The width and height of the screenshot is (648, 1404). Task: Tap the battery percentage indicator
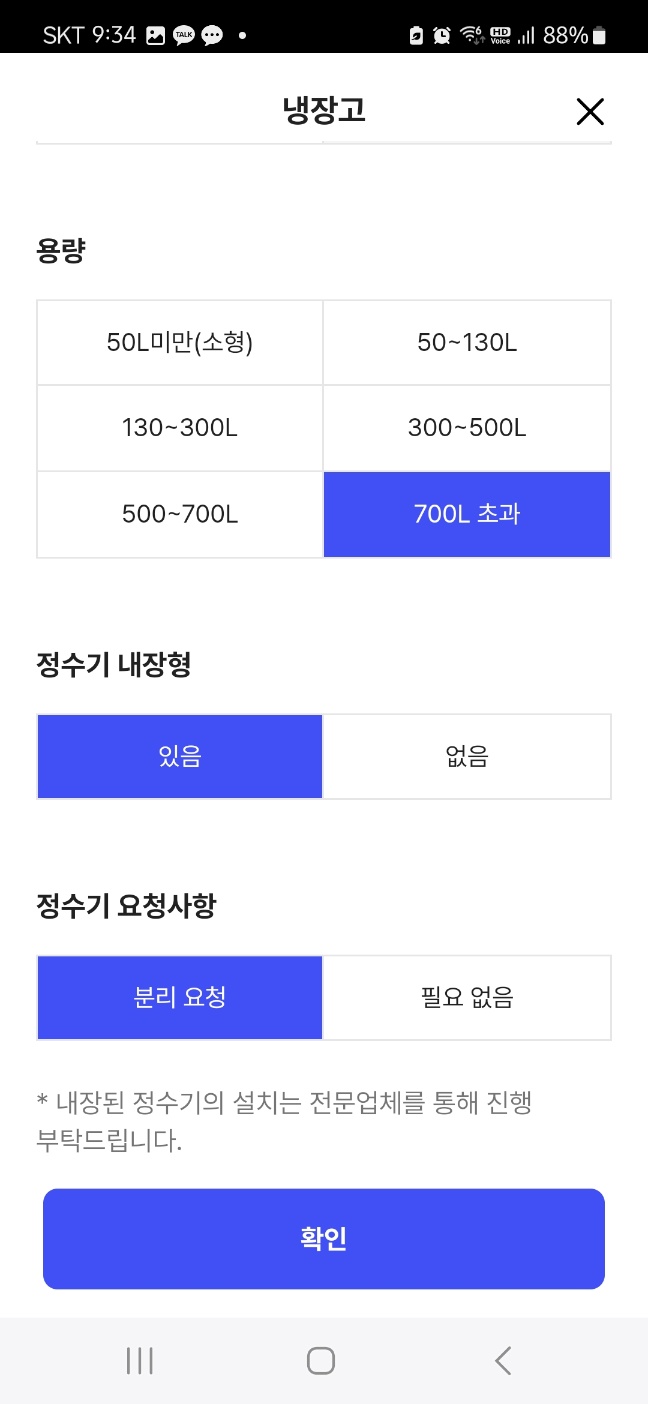tap(565, 35)
